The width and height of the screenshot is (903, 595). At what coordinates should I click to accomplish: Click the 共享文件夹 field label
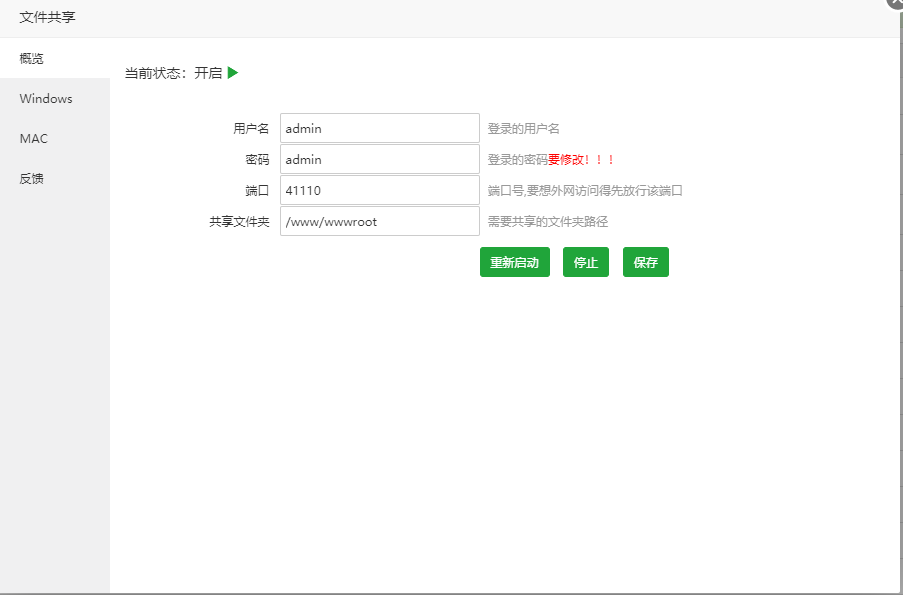click(x=239, y=222)
